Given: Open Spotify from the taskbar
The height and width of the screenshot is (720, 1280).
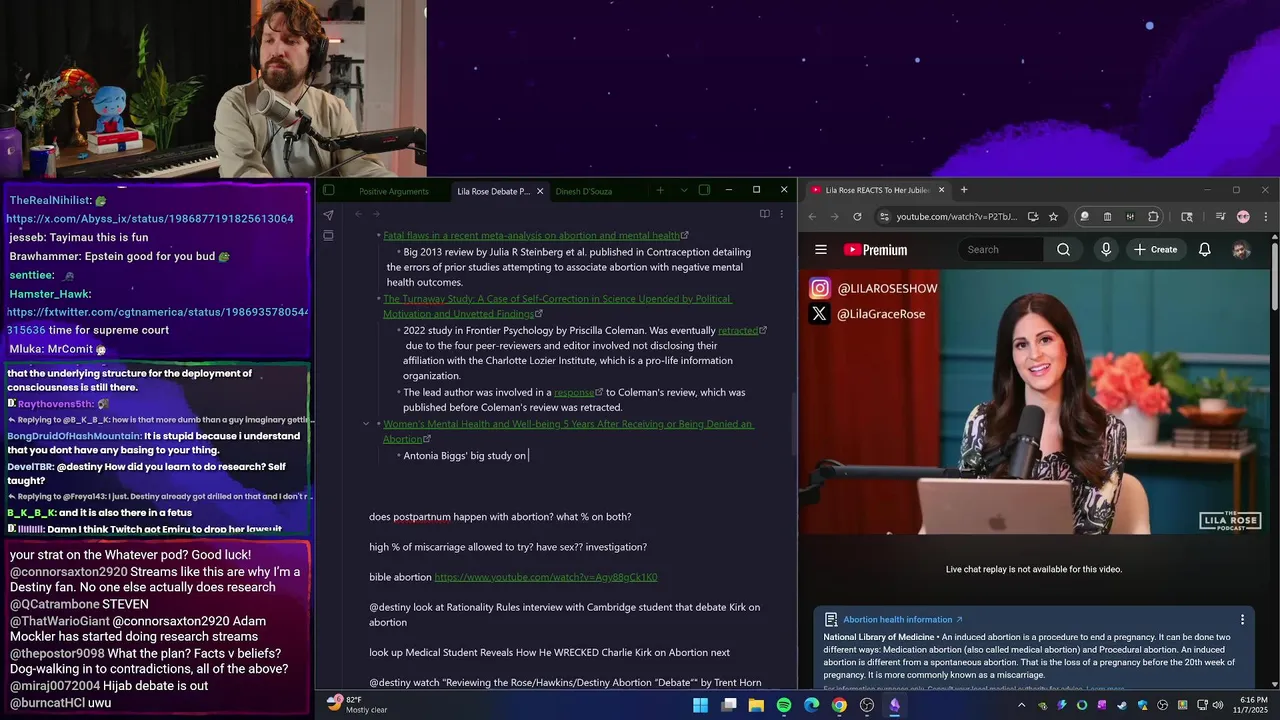Looking at the screenshot, I should coord(784,705).
